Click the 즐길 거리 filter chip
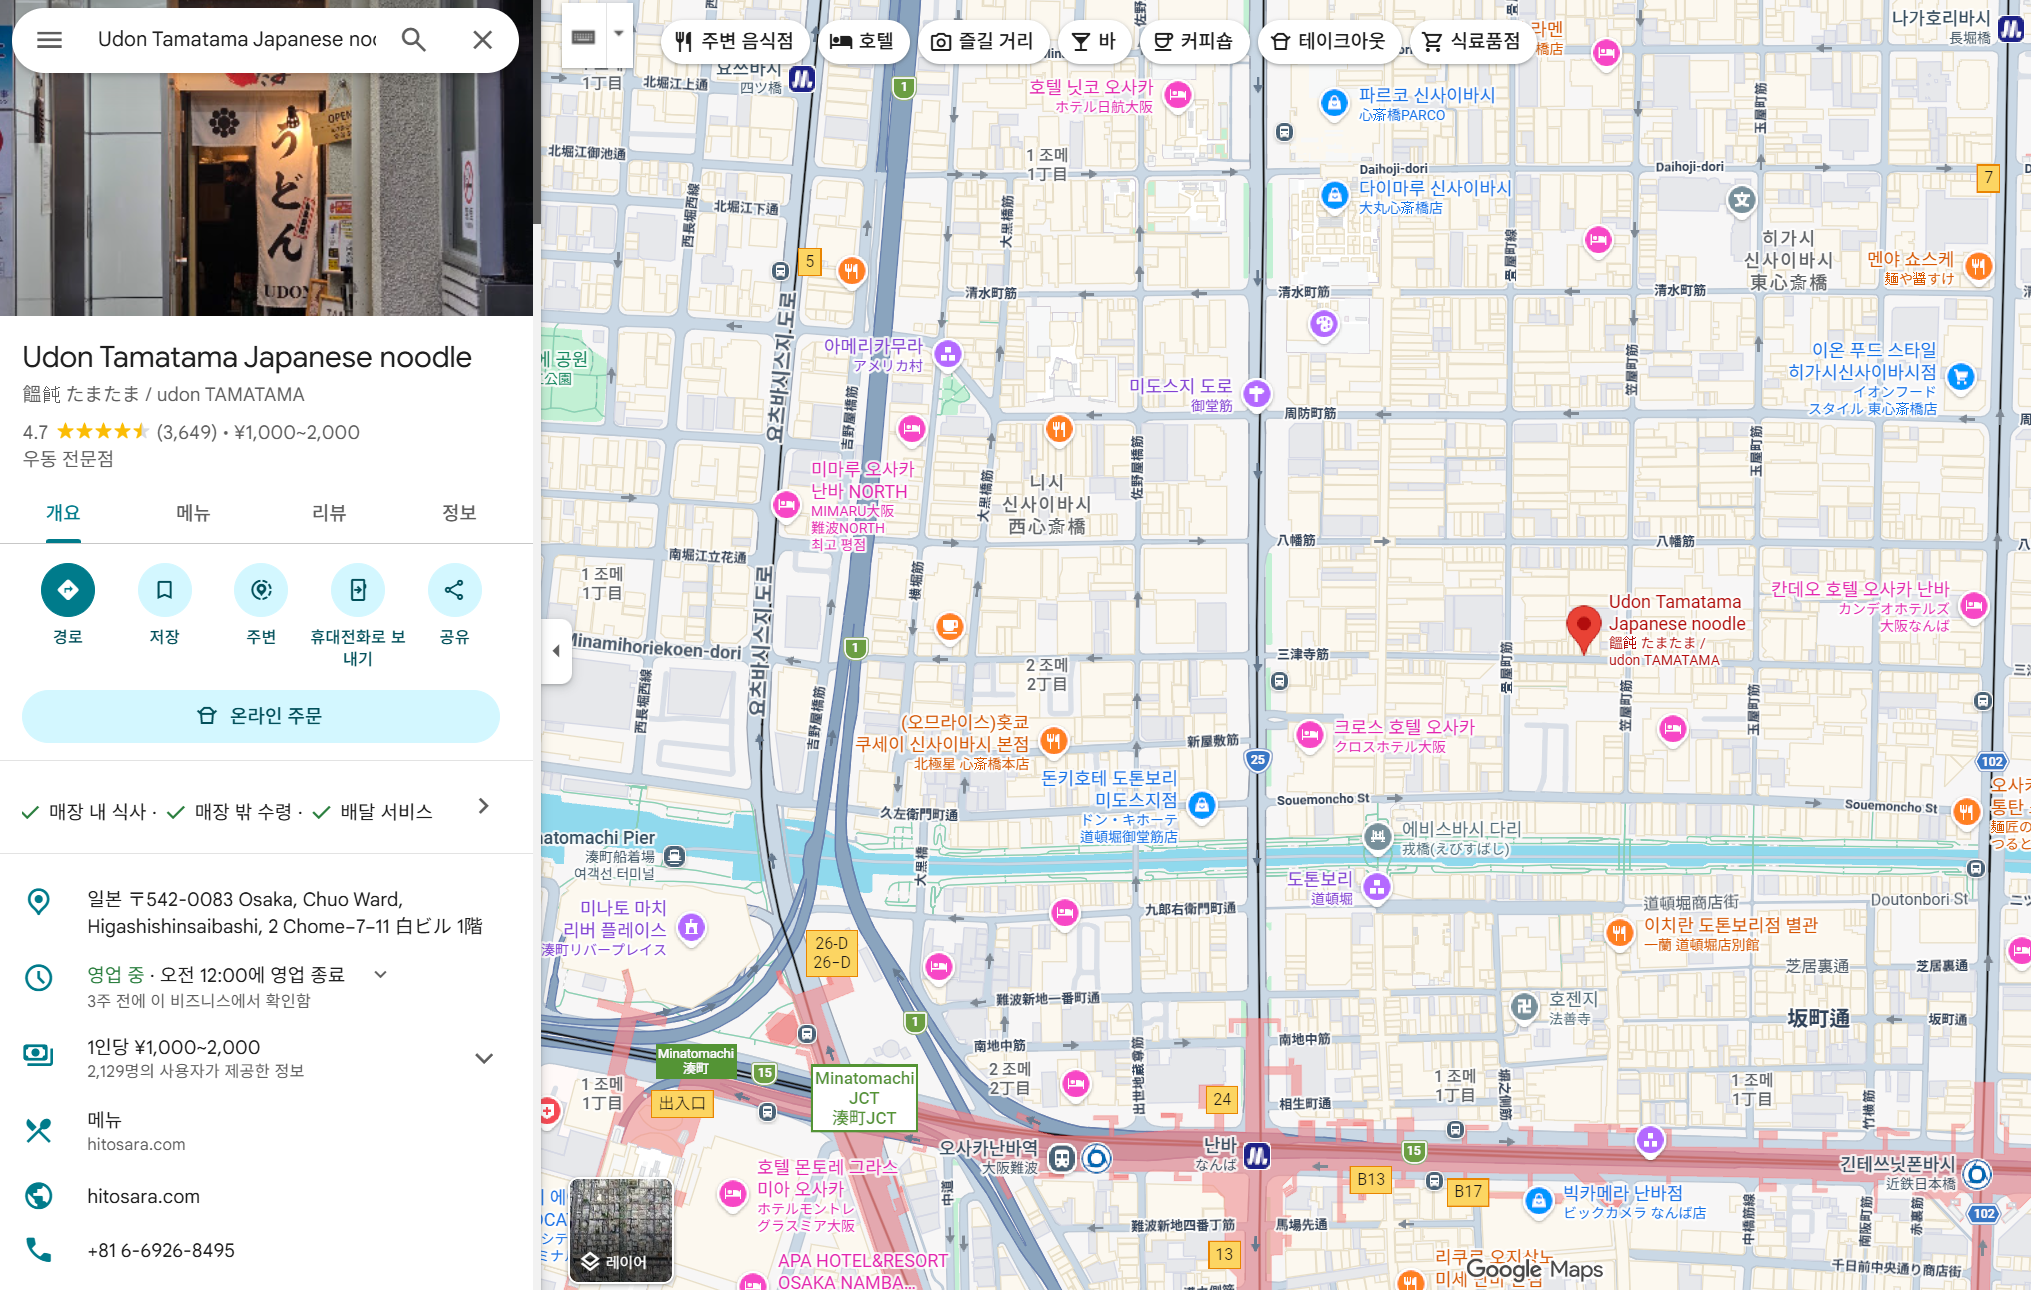 tap(982, 41)
